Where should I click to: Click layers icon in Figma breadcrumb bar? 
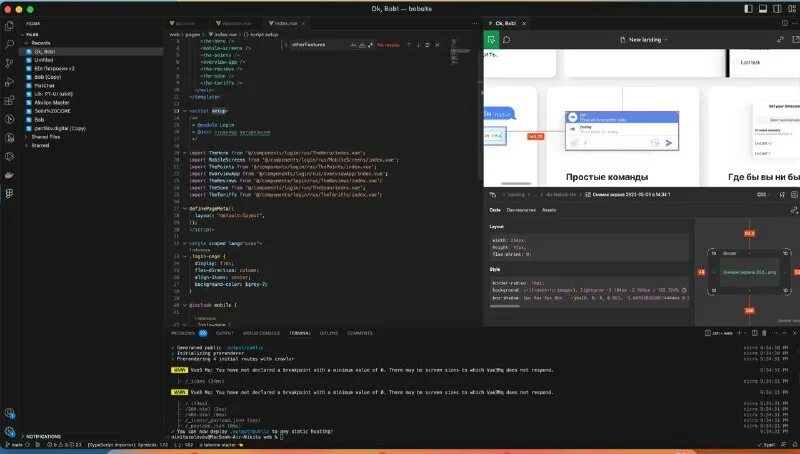pyautogui.click(x=492, y=194)
